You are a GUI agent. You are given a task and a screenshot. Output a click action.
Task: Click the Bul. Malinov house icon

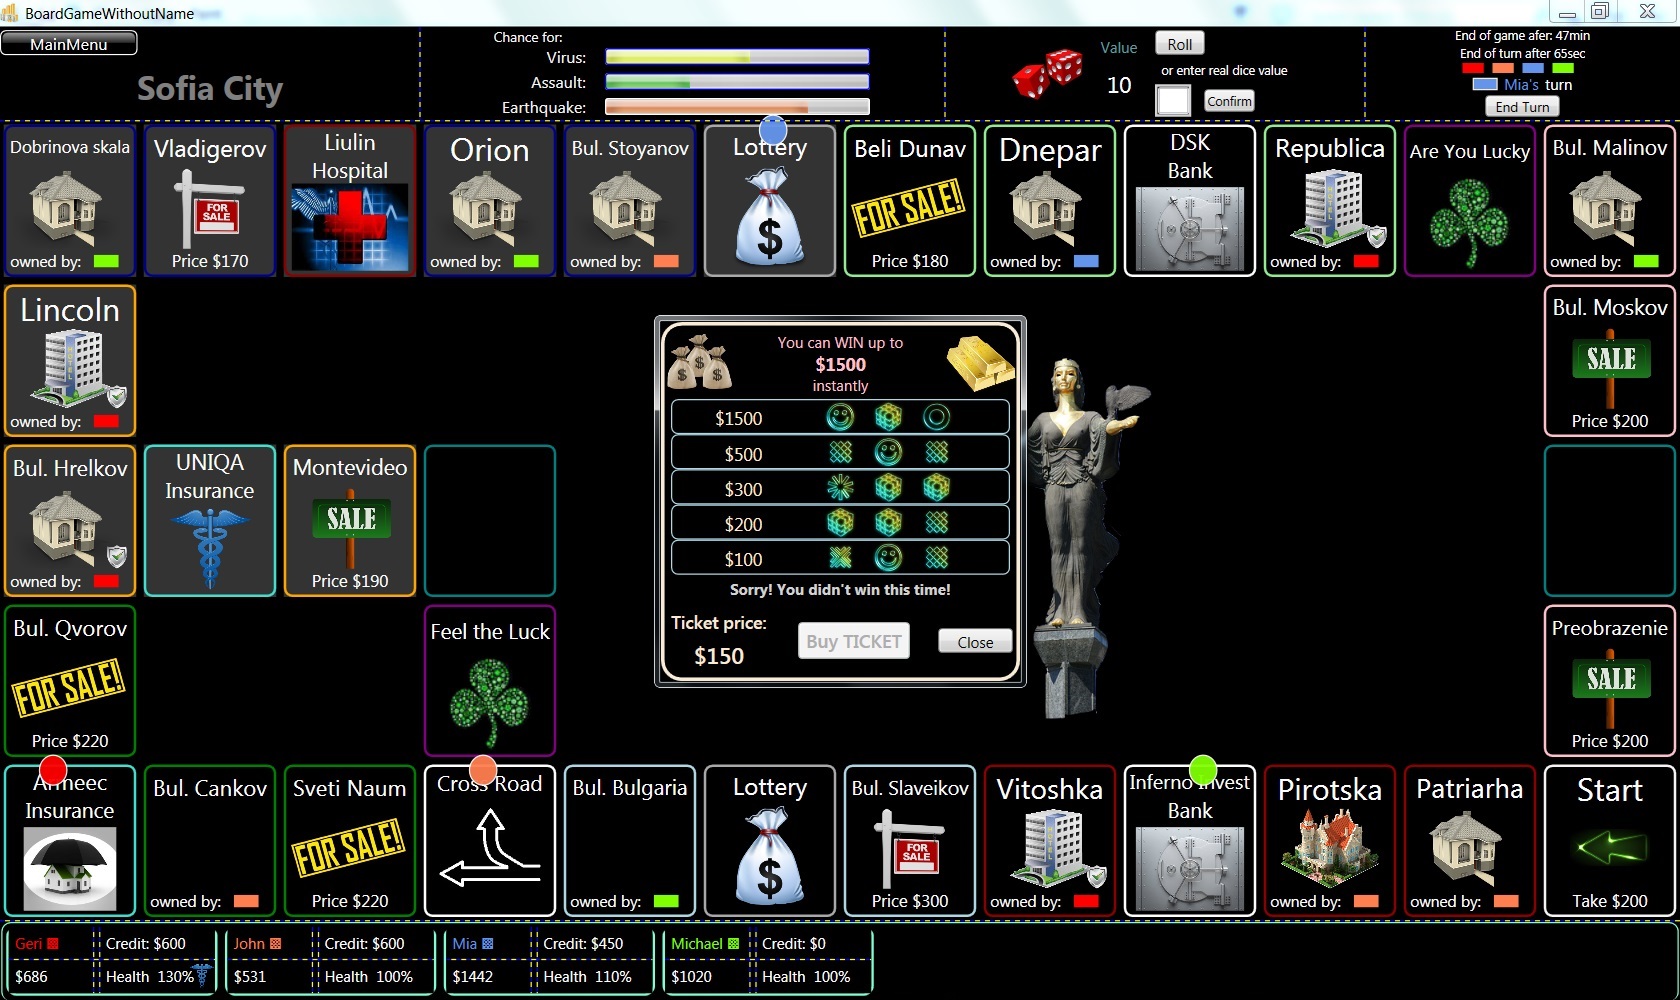[x=1606, y=208]
